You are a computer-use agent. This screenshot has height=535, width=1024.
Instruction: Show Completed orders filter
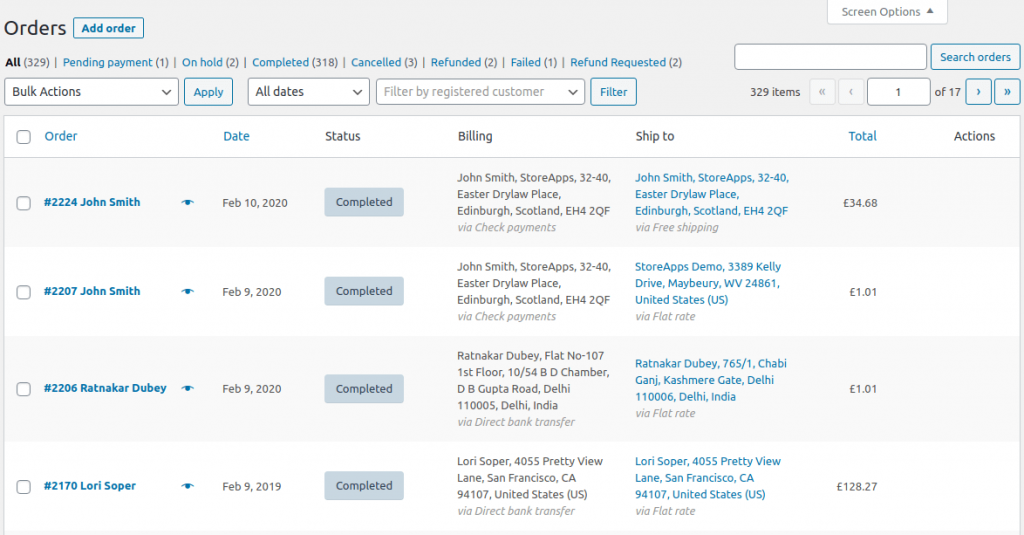[280, 62]
